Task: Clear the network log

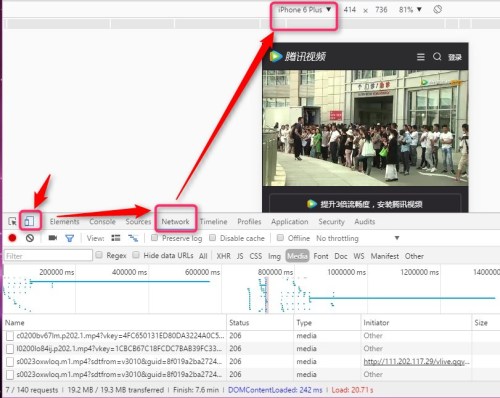Action: pyautogui.click(x=30, y=238)
